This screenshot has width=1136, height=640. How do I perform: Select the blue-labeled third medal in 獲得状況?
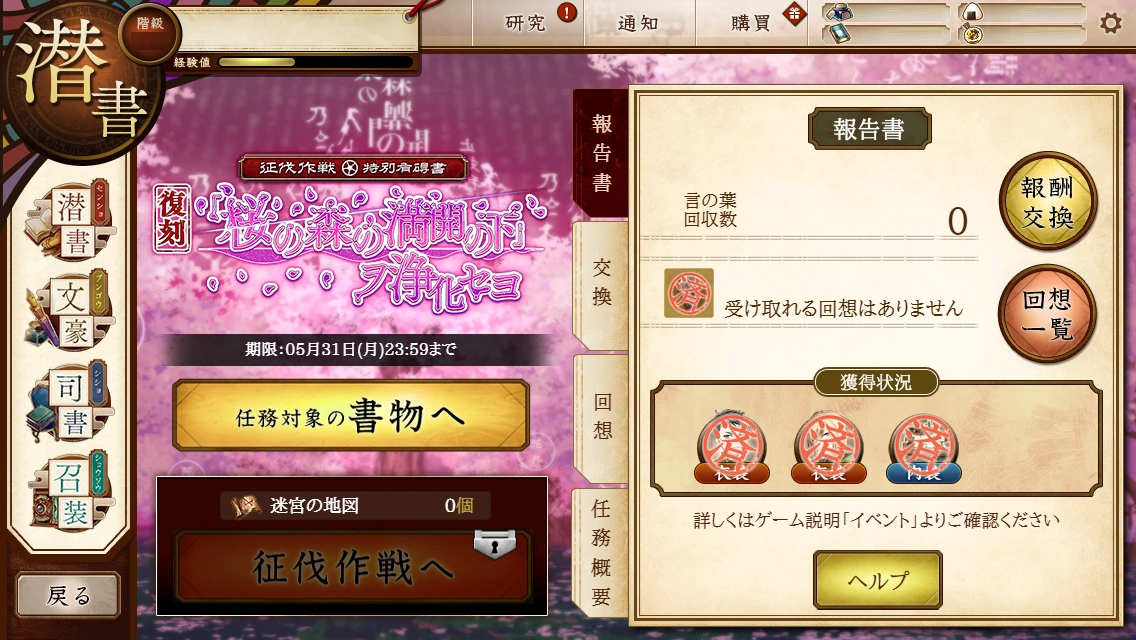click(924, 446)
